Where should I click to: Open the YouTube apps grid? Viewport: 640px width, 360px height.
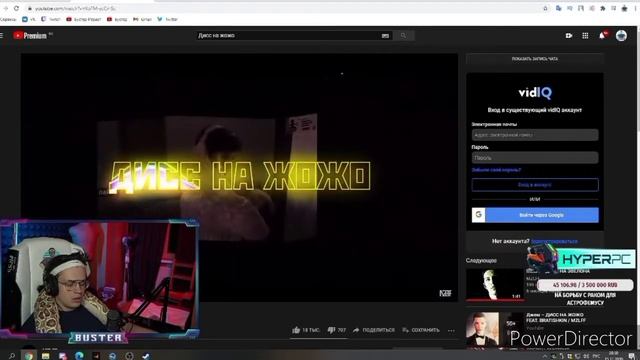coord(585,36)
